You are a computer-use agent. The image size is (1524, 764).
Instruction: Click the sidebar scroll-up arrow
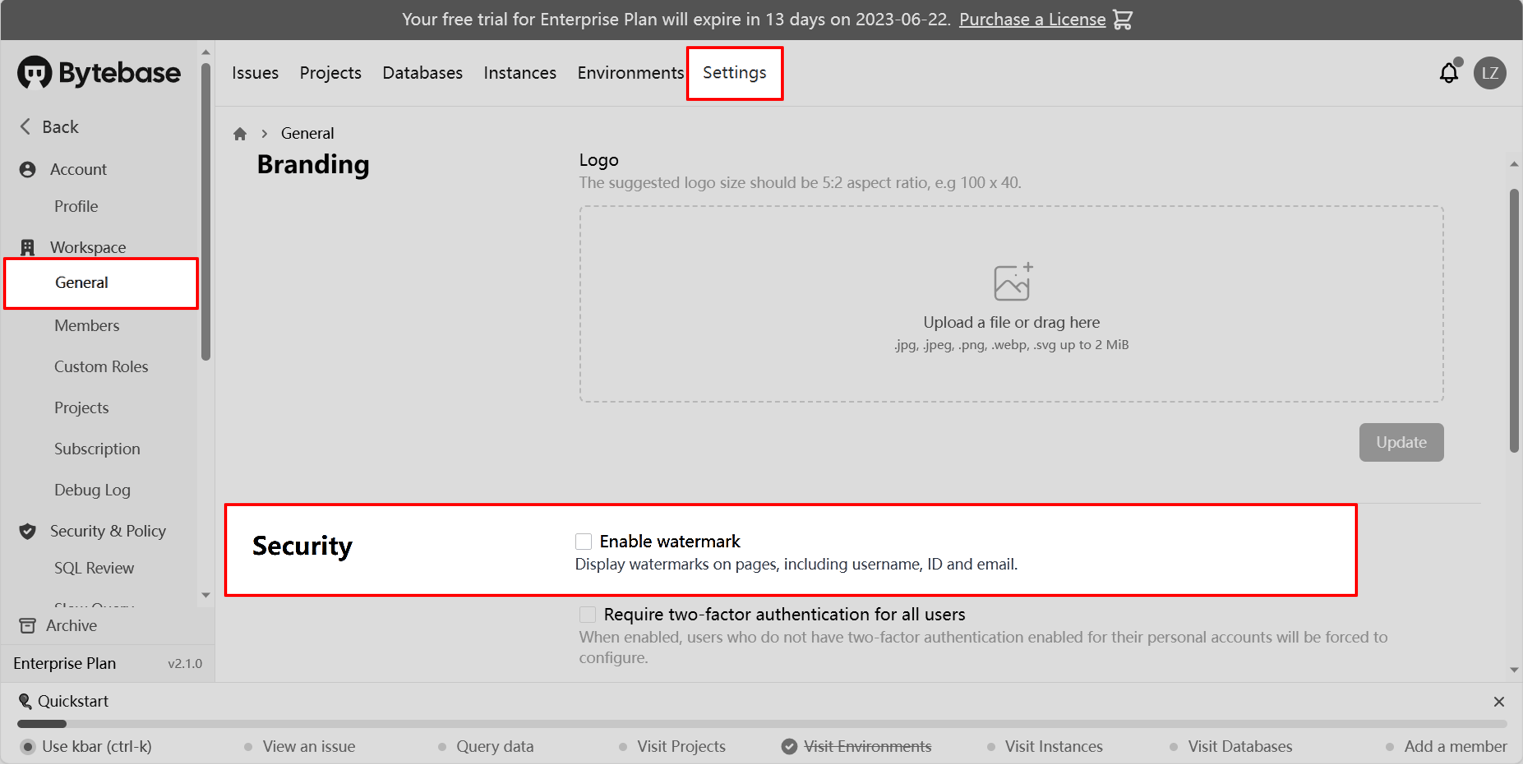point(206,52)
